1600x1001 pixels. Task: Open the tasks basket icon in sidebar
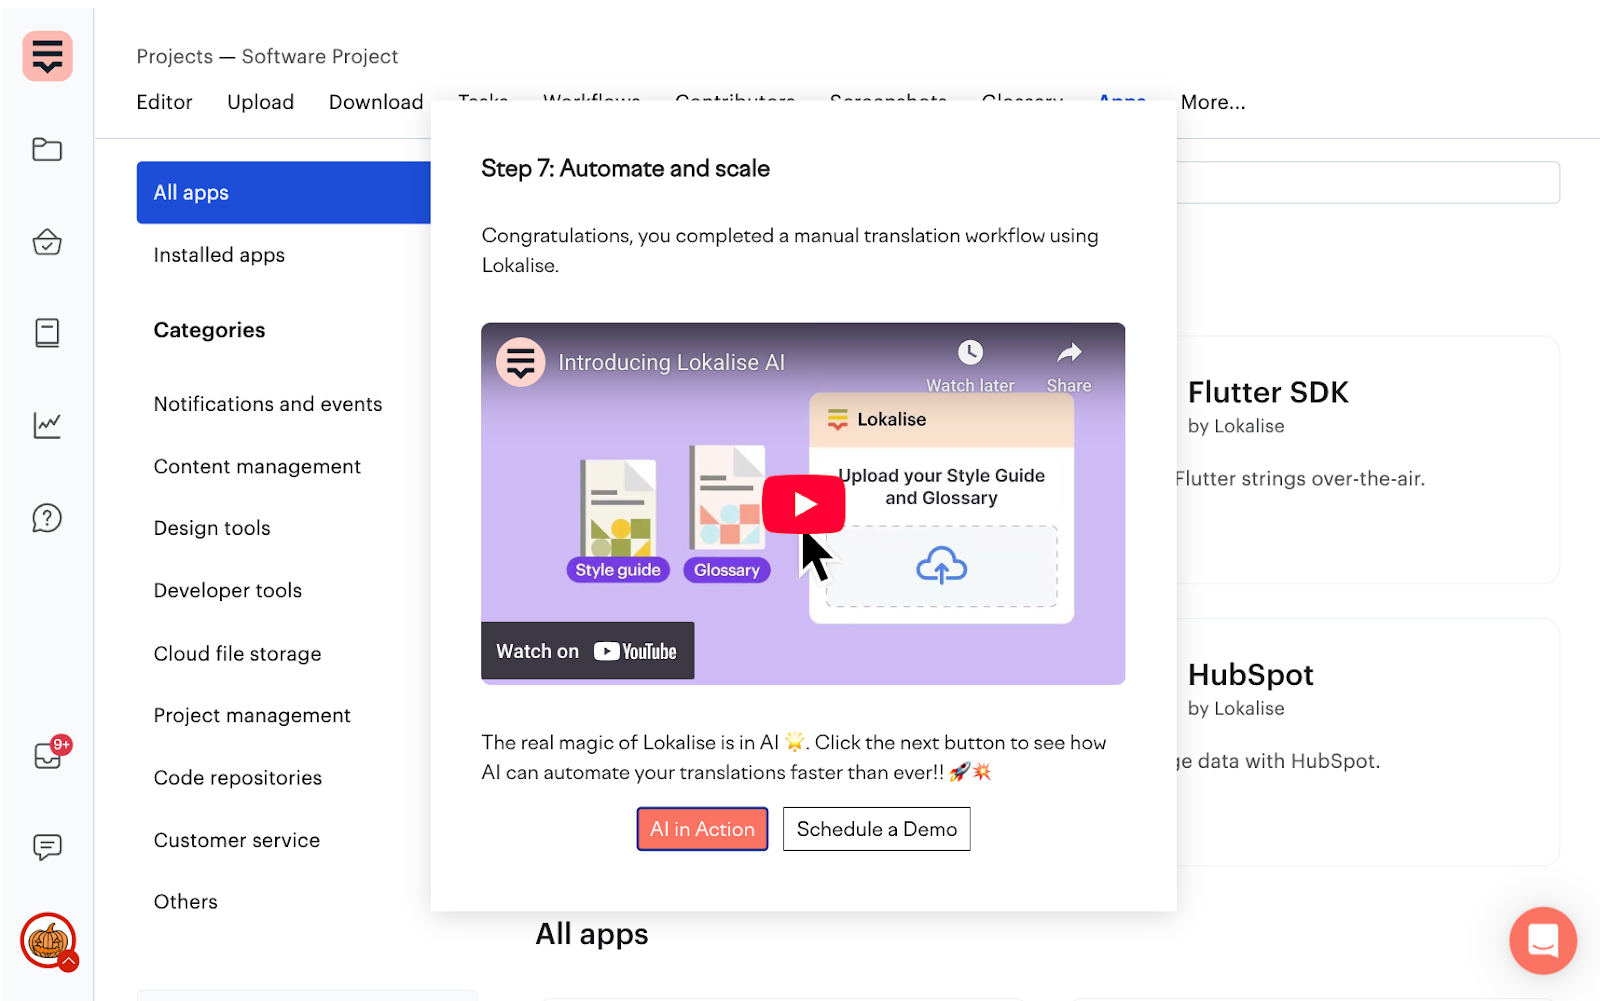point(47,242)
